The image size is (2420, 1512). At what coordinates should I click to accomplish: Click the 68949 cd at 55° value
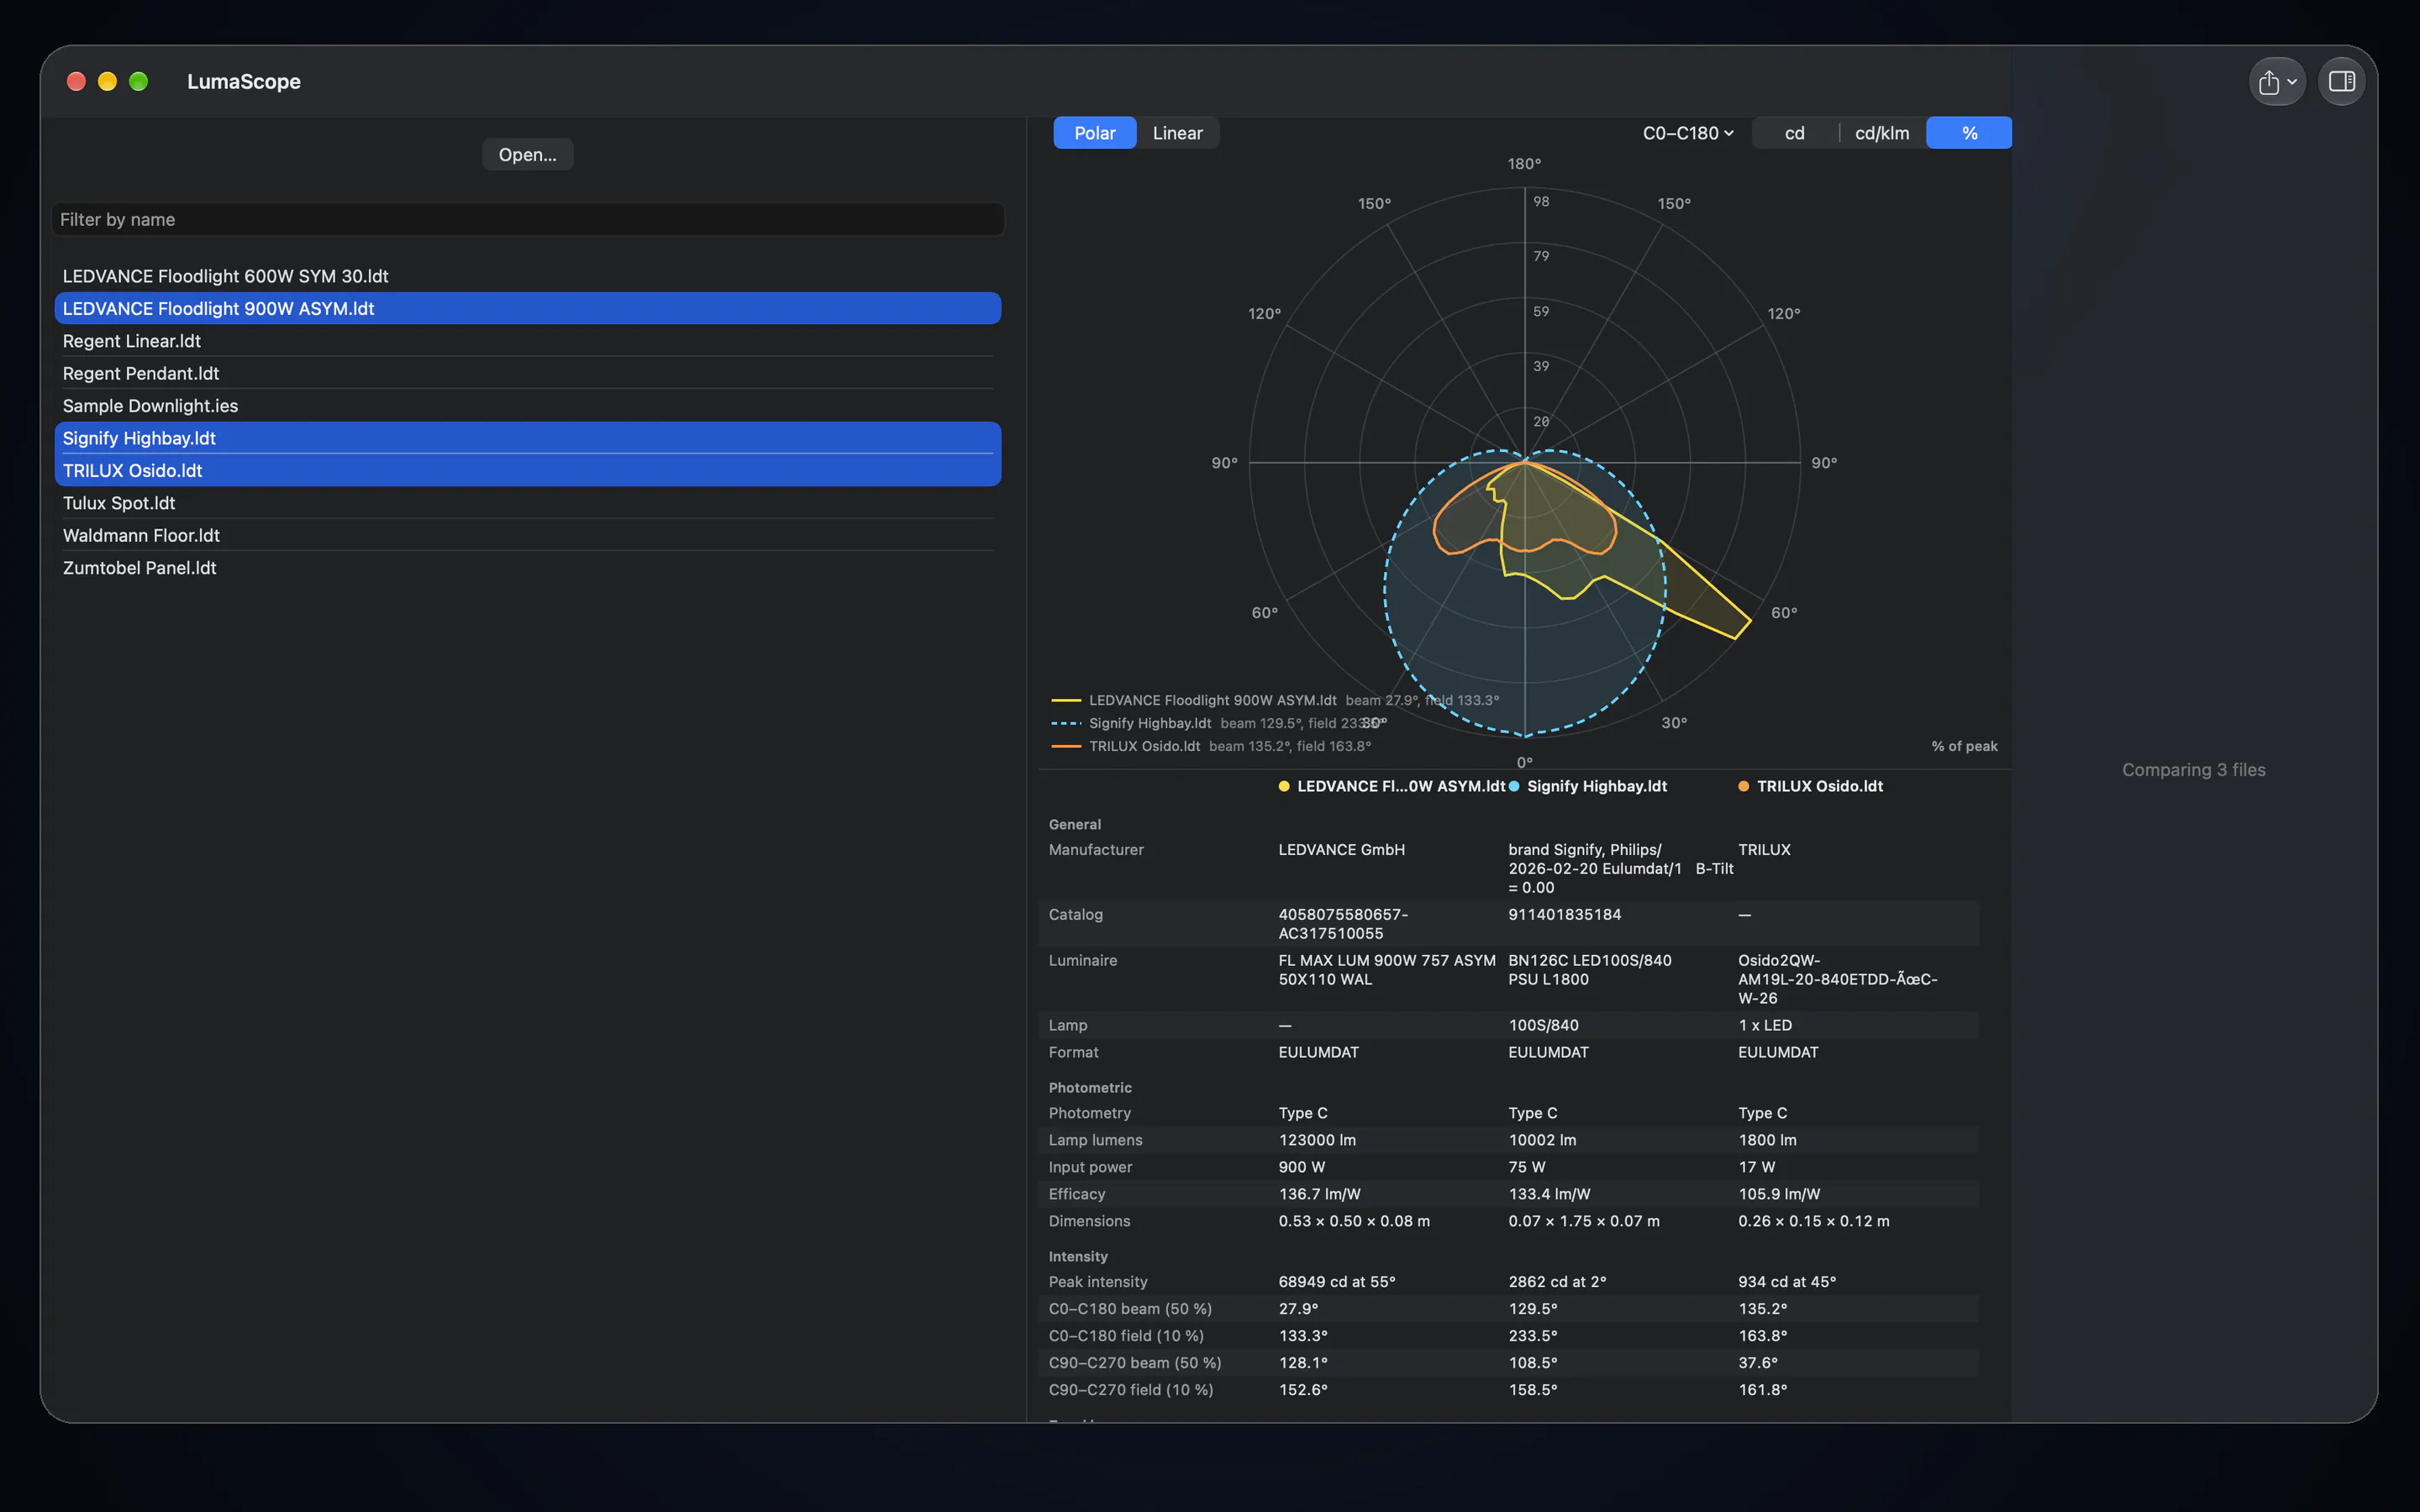point(1337,1282)
